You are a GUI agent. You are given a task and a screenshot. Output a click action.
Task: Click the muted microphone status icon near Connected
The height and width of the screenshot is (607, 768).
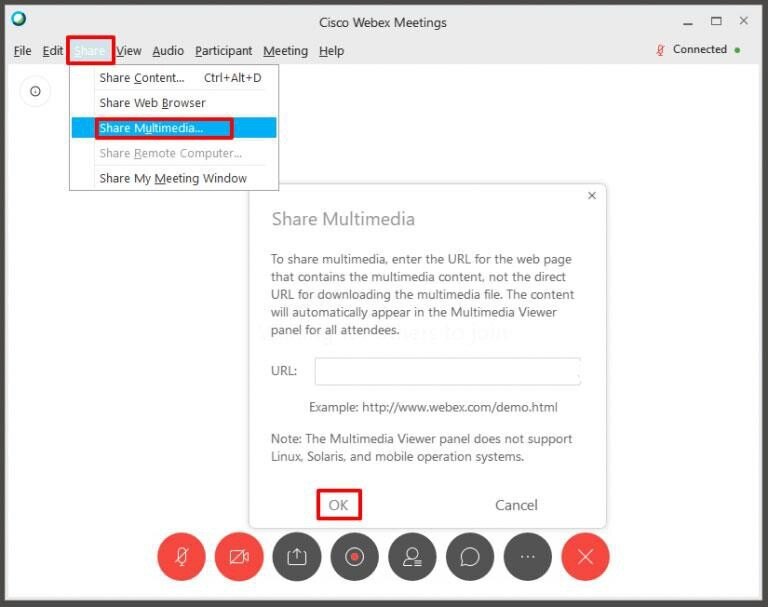(x=660, y=50)
